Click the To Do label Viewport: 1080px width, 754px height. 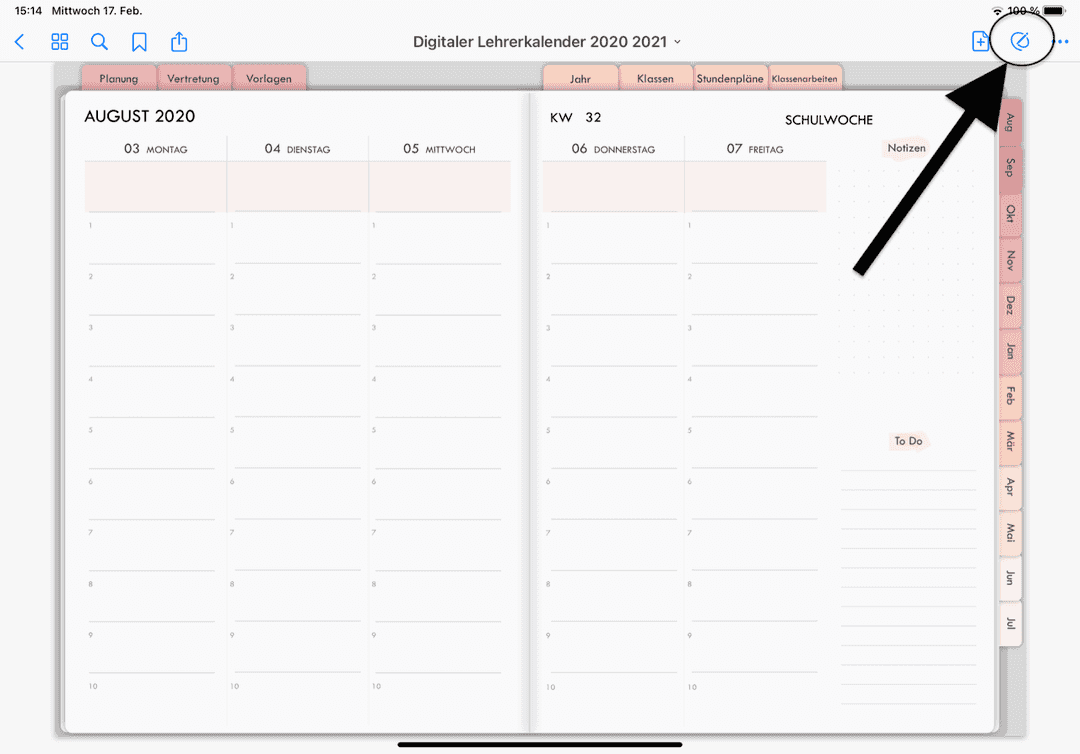click(907, 440)
